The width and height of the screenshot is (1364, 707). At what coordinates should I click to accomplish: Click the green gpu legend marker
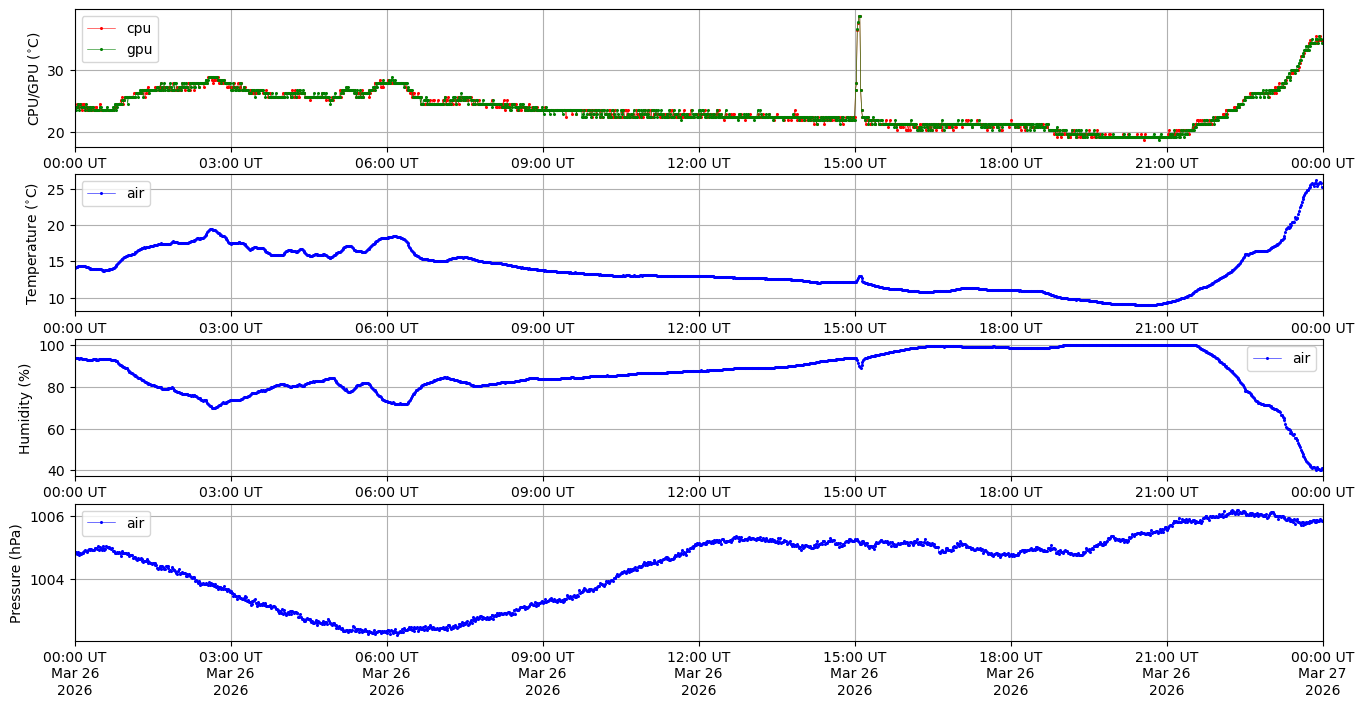(101, 48)
